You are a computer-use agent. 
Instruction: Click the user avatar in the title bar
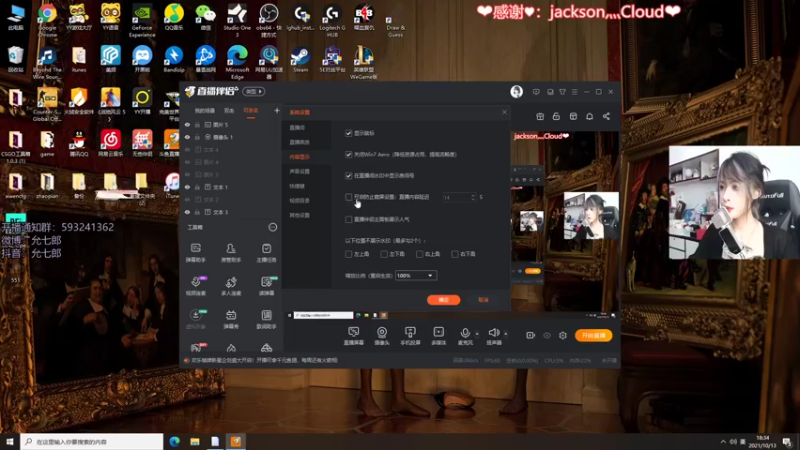click(516, 91)
